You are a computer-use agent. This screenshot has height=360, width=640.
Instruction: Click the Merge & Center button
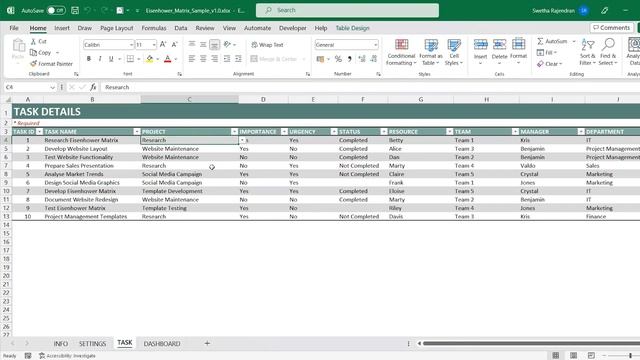pyautogui.click(x=274, y=59)
